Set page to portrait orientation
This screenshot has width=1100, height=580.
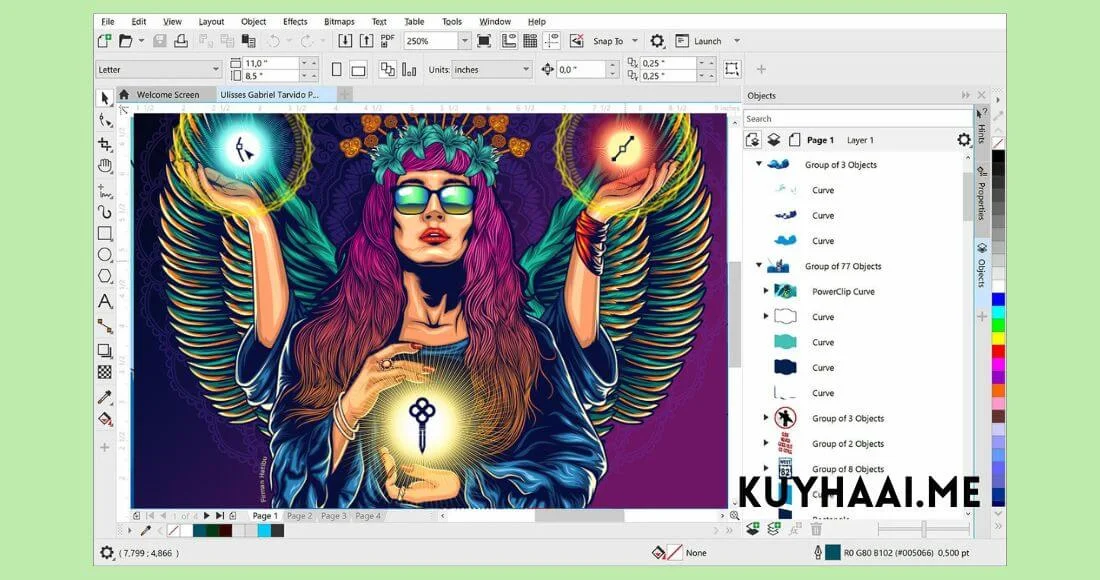click(x=337, y=69)
